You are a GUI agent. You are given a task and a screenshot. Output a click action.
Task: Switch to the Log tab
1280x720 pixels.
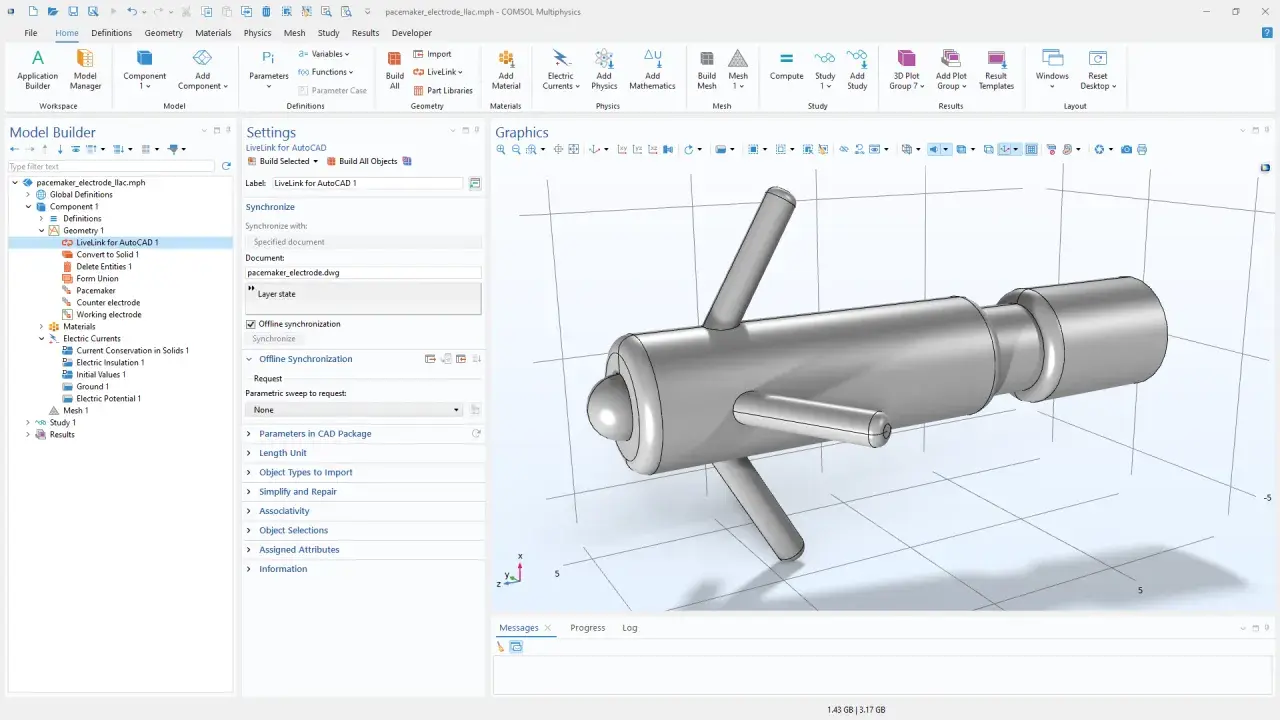point(630,628)
